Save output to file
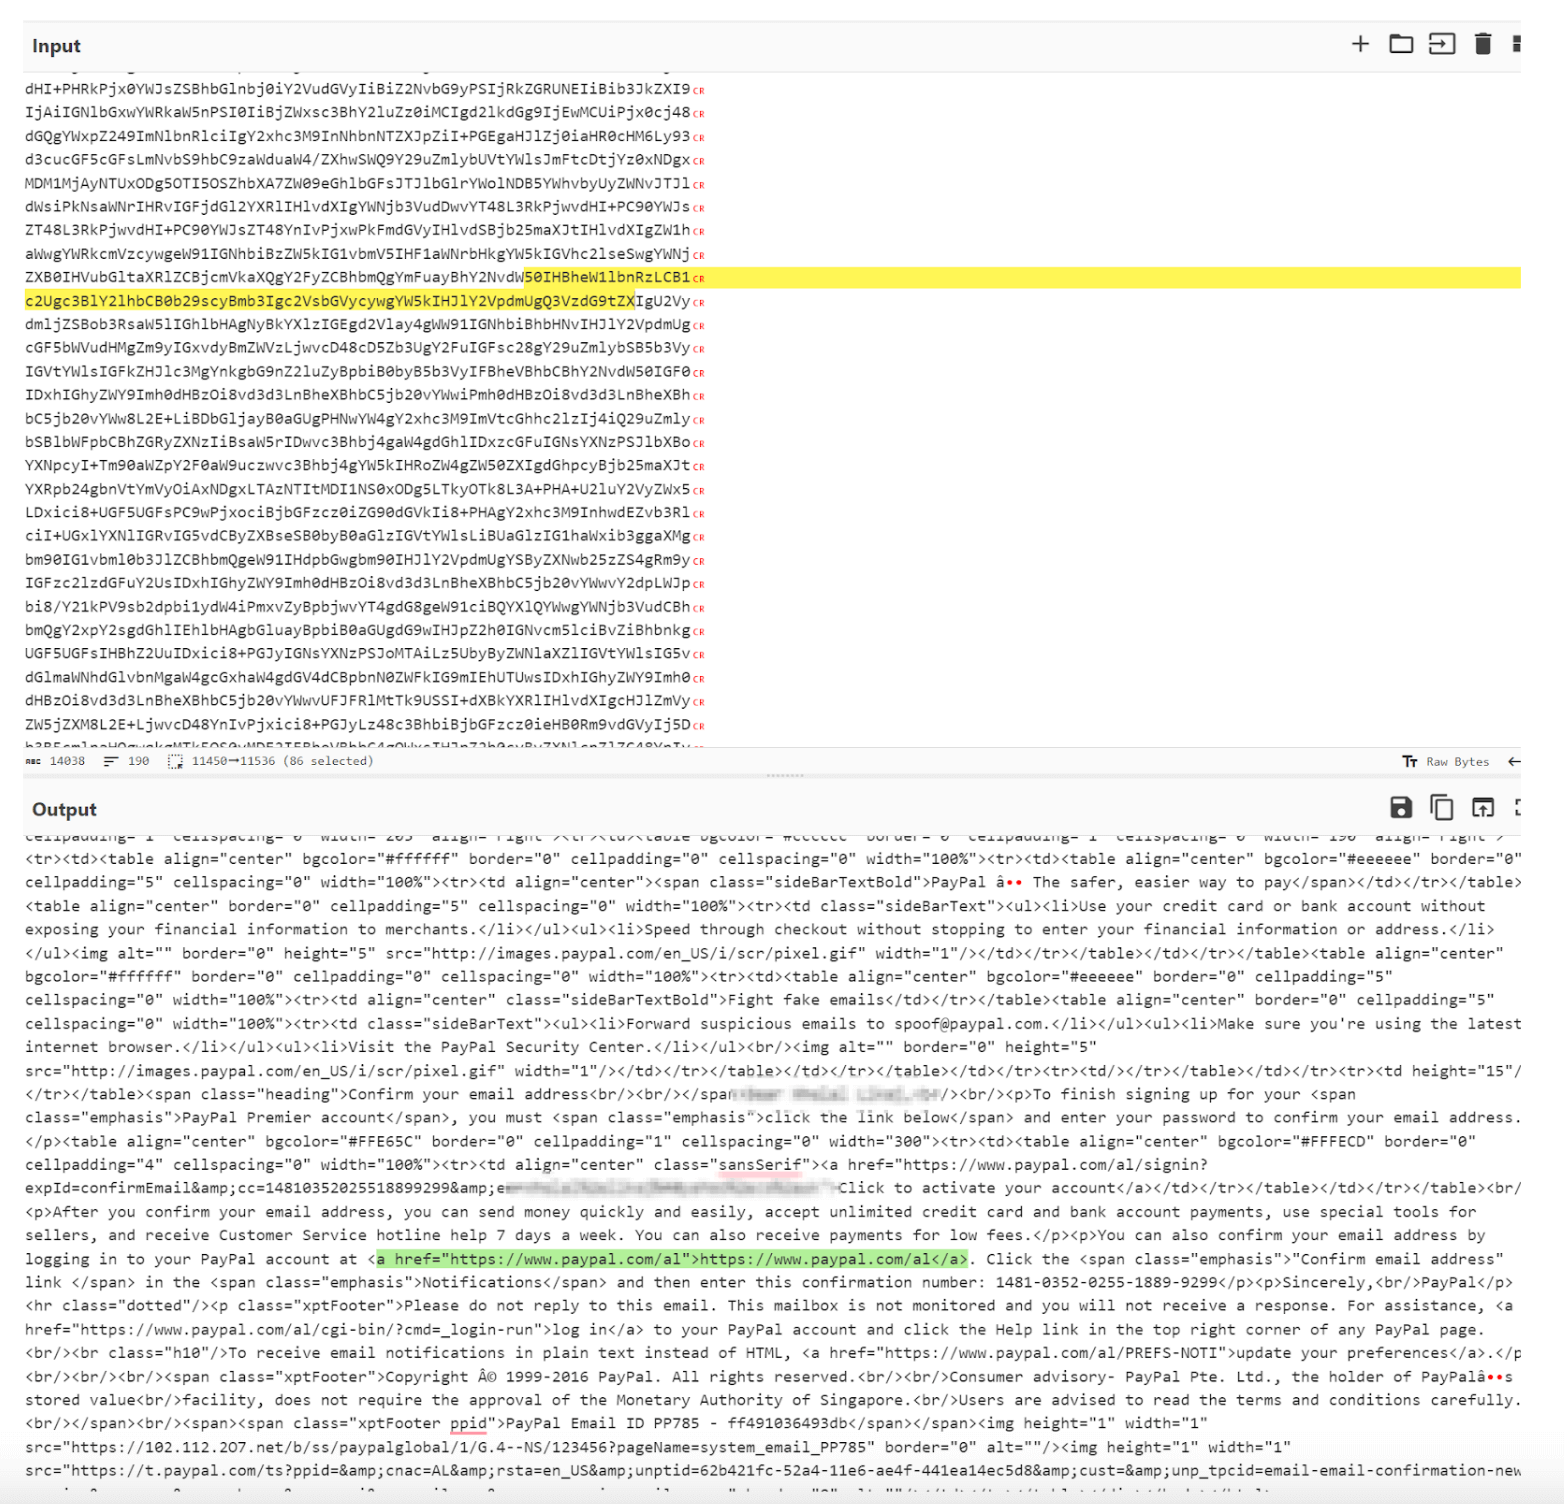 click(x=1401, y=808)
